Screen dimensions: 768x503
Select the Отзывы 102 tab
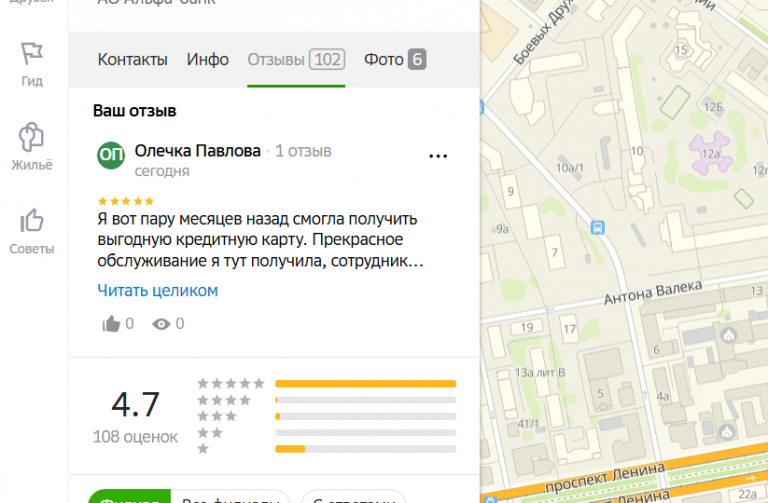(296, 60)
